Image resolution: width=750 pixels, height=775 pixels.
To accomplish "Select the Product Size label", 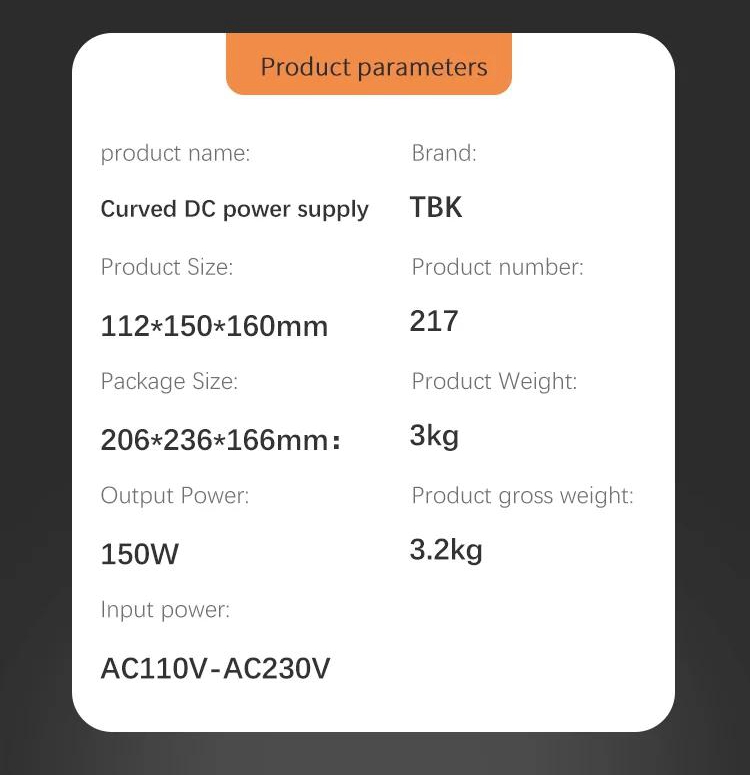I will click(x=167, y=267).
